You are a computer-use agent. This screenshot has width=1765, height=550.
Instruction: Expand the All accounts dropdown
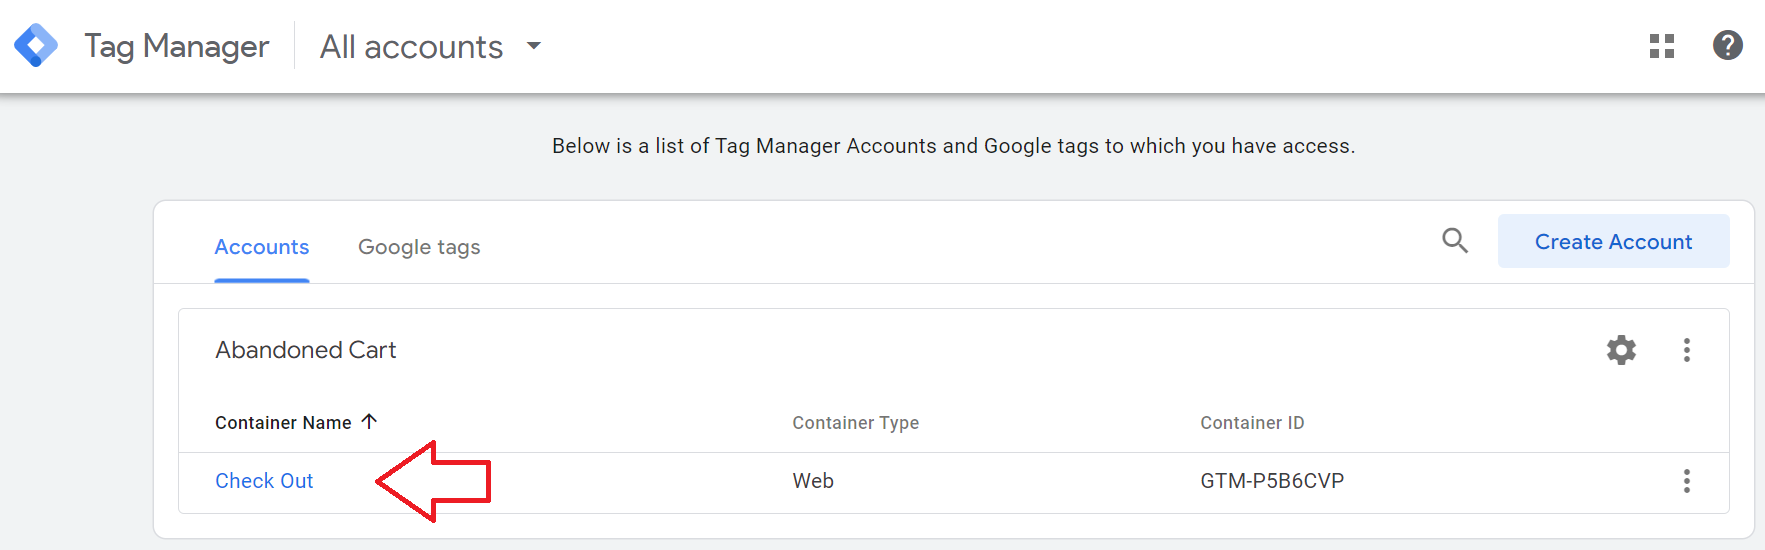click(431, 47)
